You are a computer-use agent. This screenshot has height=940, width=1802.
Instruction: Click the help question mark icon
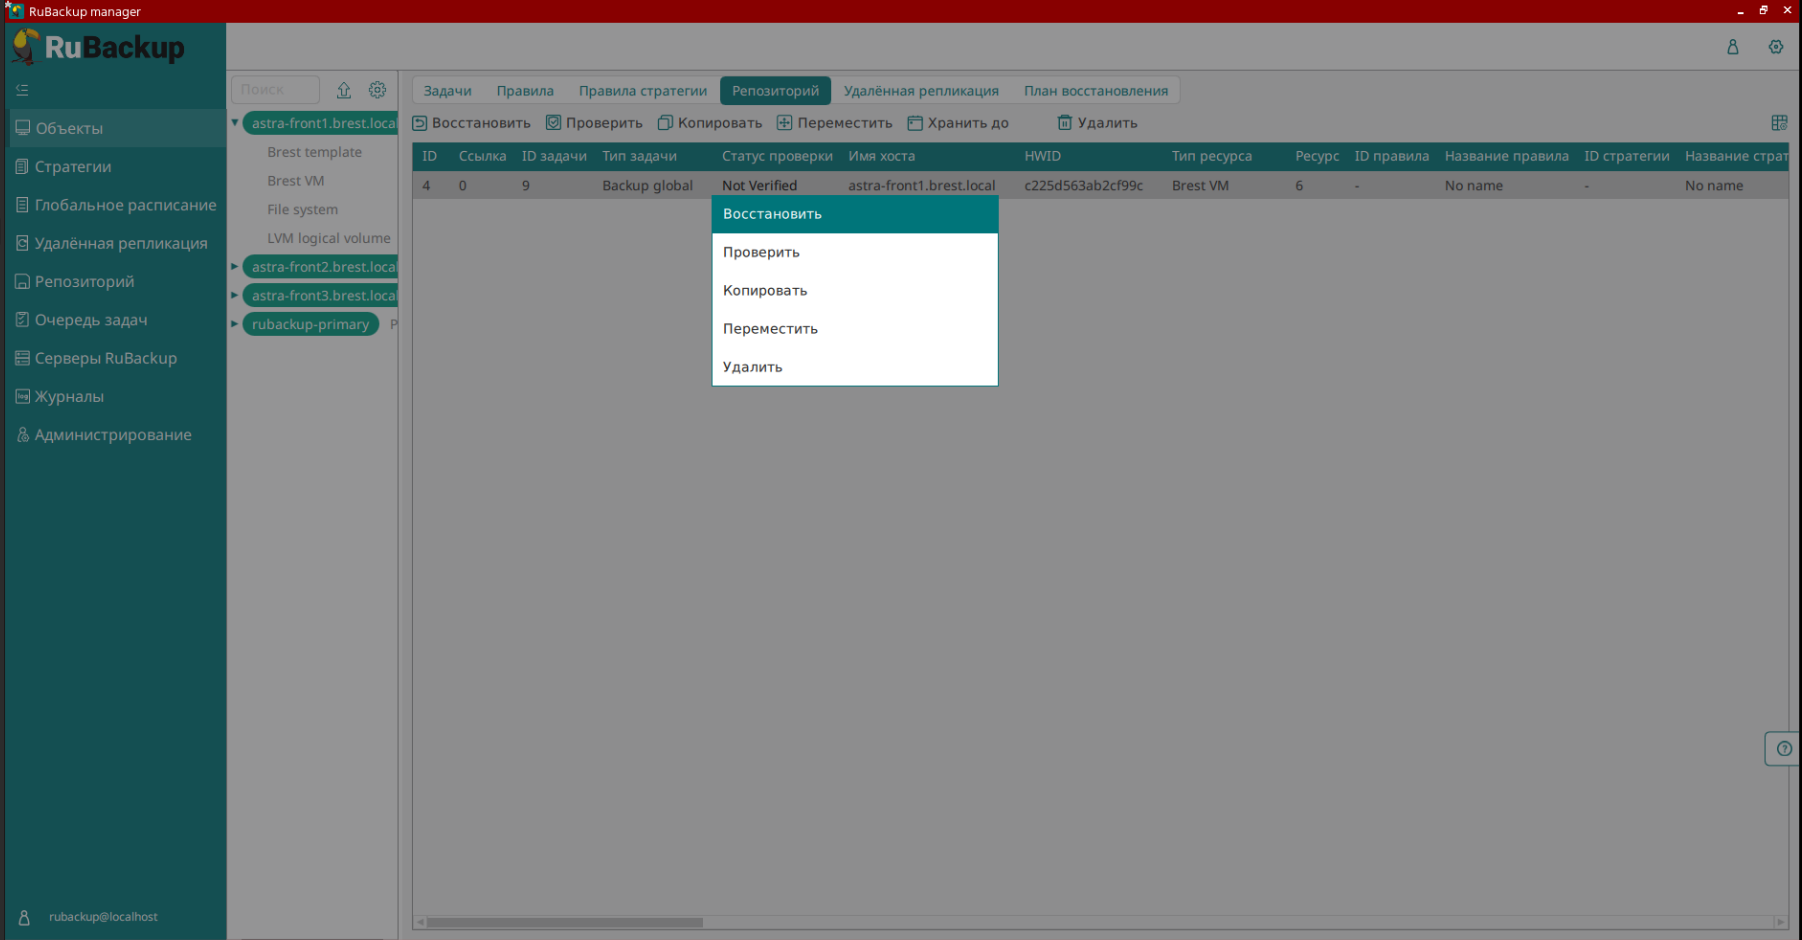tap(1783, 749)
